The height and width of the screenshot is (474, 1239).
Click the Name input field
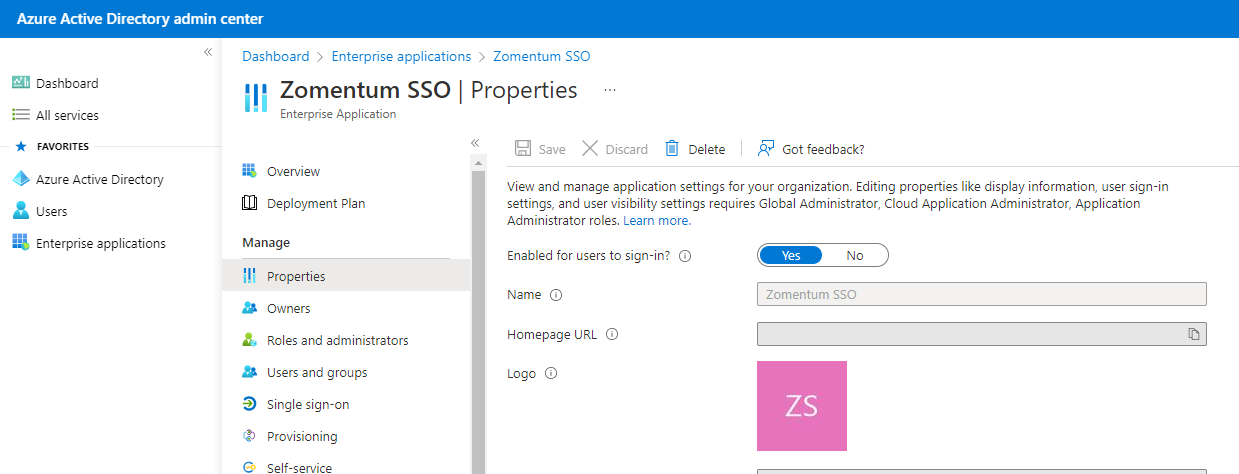[x=982, y=294]
